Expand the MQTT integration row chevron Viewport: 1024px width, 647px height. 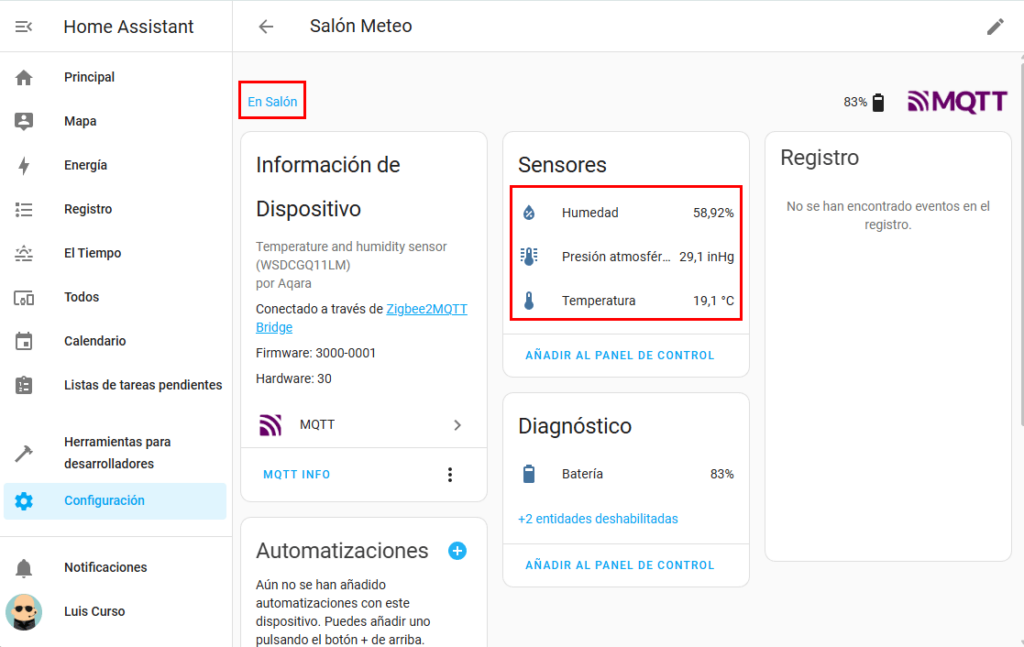tap(457, 425)
